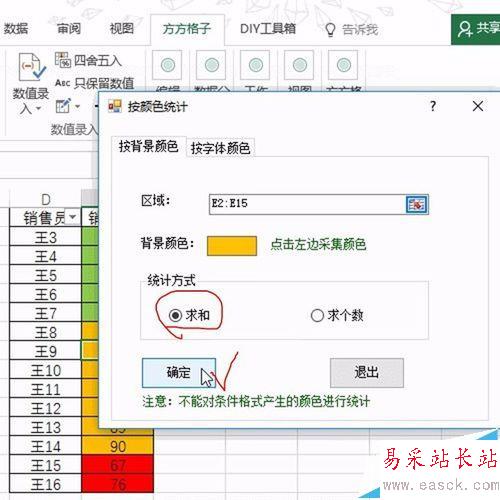Open the 数据 ribbon tab

coord(15,29)
